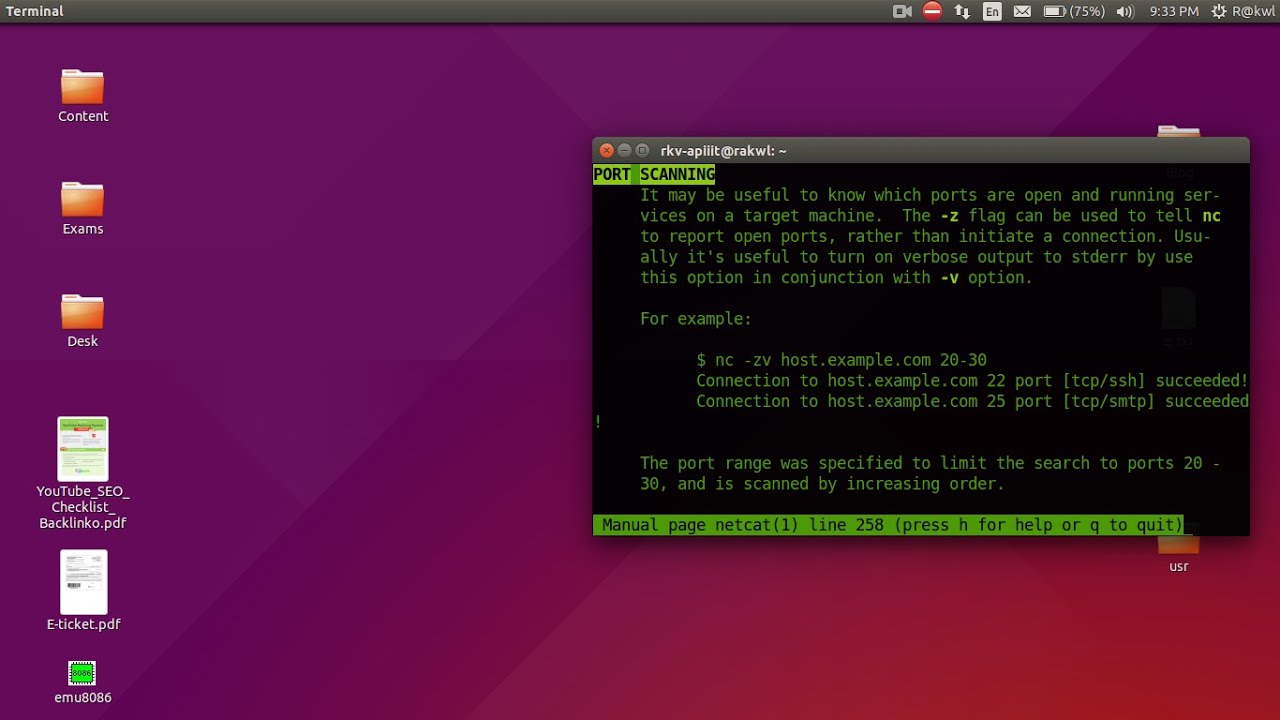The width and height of the screenshot is (1280, 720).
Task: Maximize the terminal window
Action: pyautogui.click(x=643, y=151)
